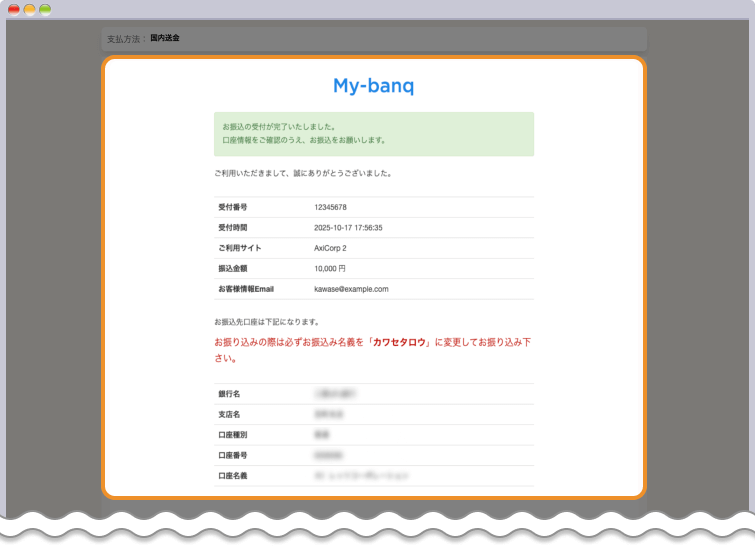Click the ご利用いただきまして thank-you message

302,173
